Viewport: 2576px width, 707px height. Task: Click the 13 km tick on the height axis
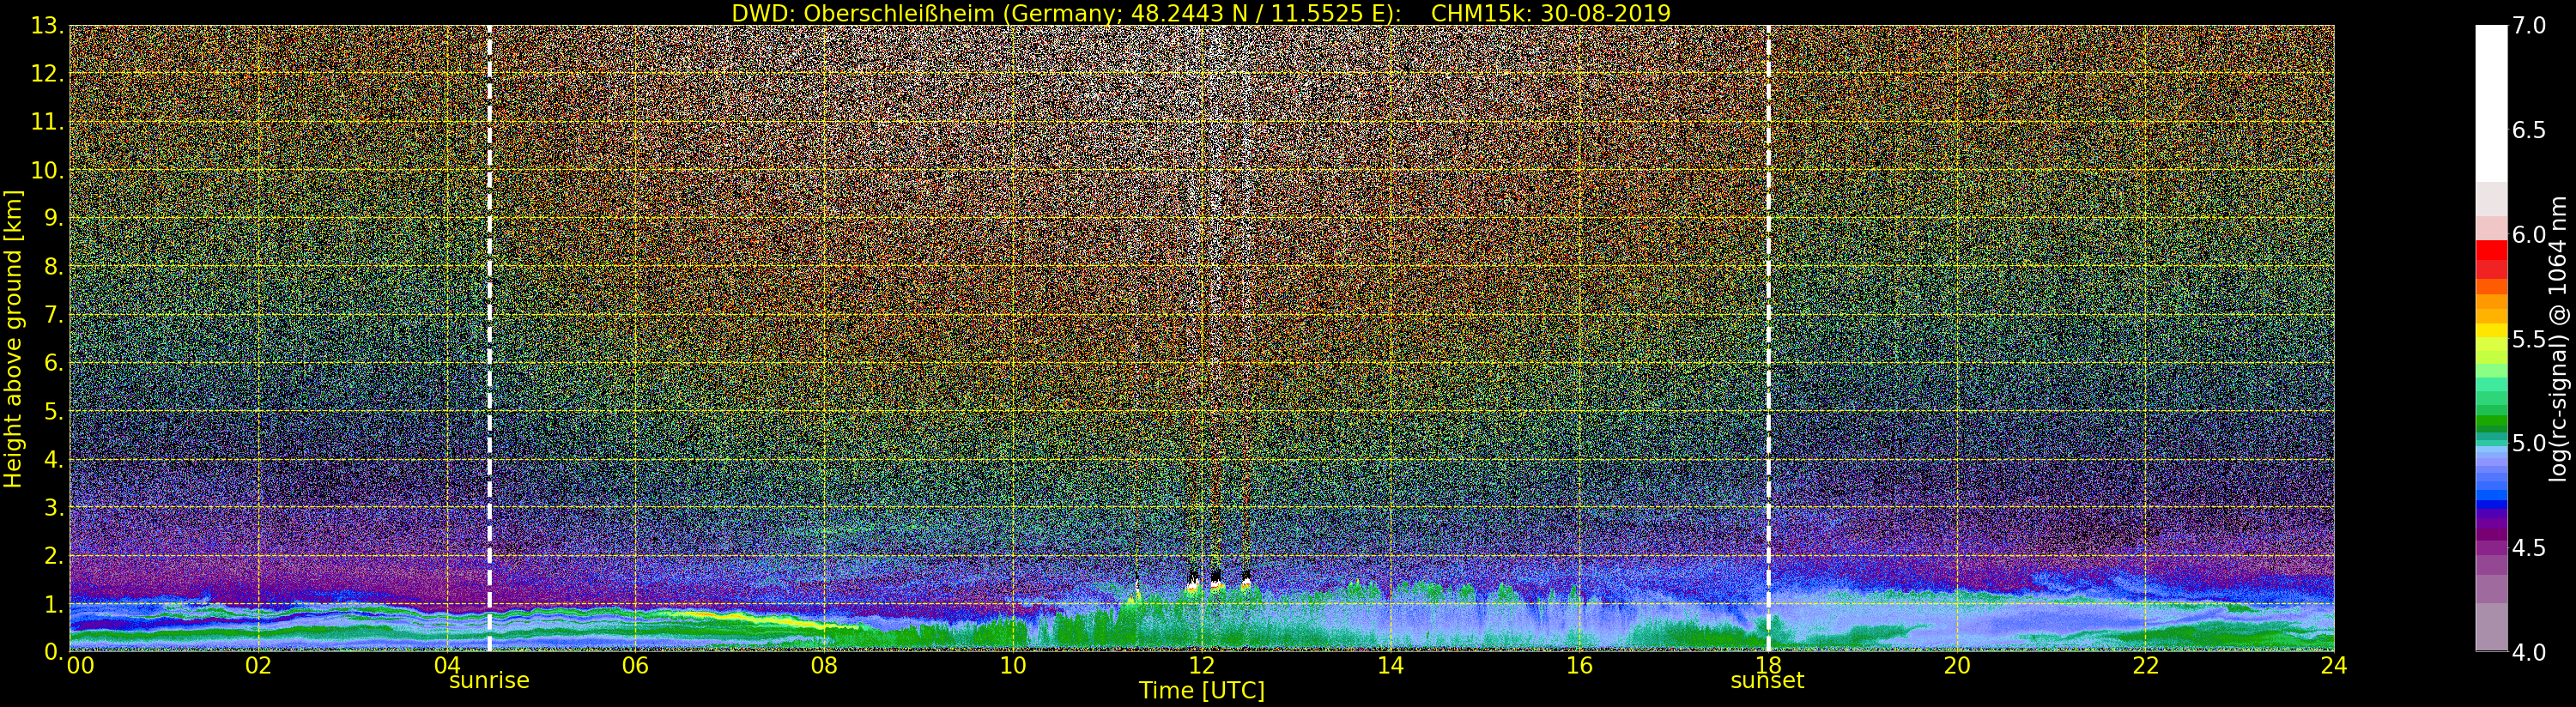pyautogui.click(x=46, y=26)
